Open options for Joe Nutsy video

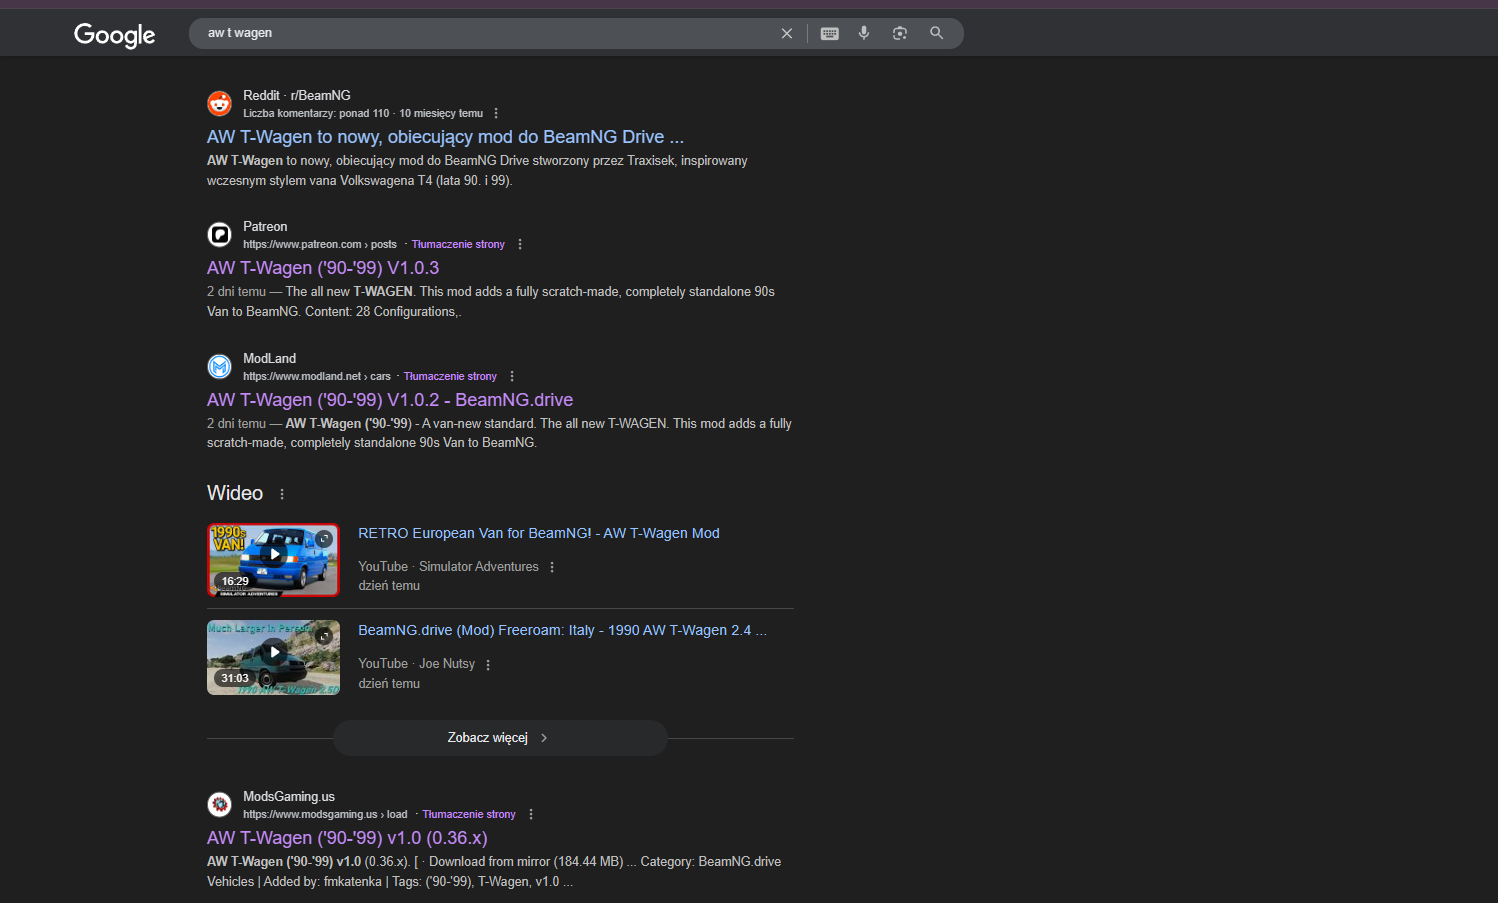point(488,664)
